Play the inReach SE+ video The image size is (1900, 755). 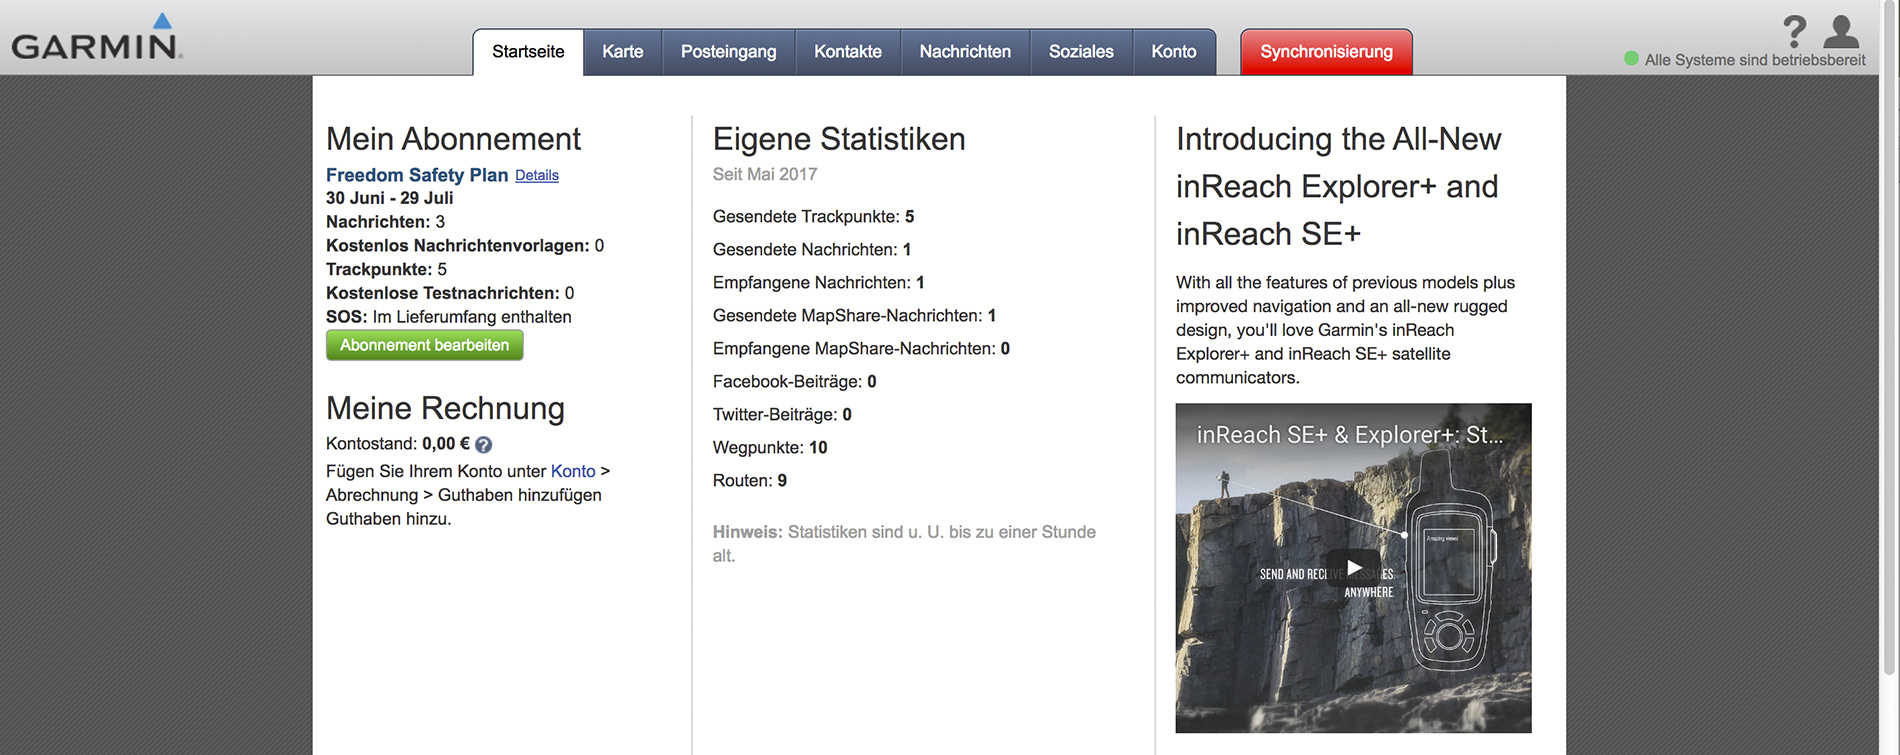pos(1353,568)
